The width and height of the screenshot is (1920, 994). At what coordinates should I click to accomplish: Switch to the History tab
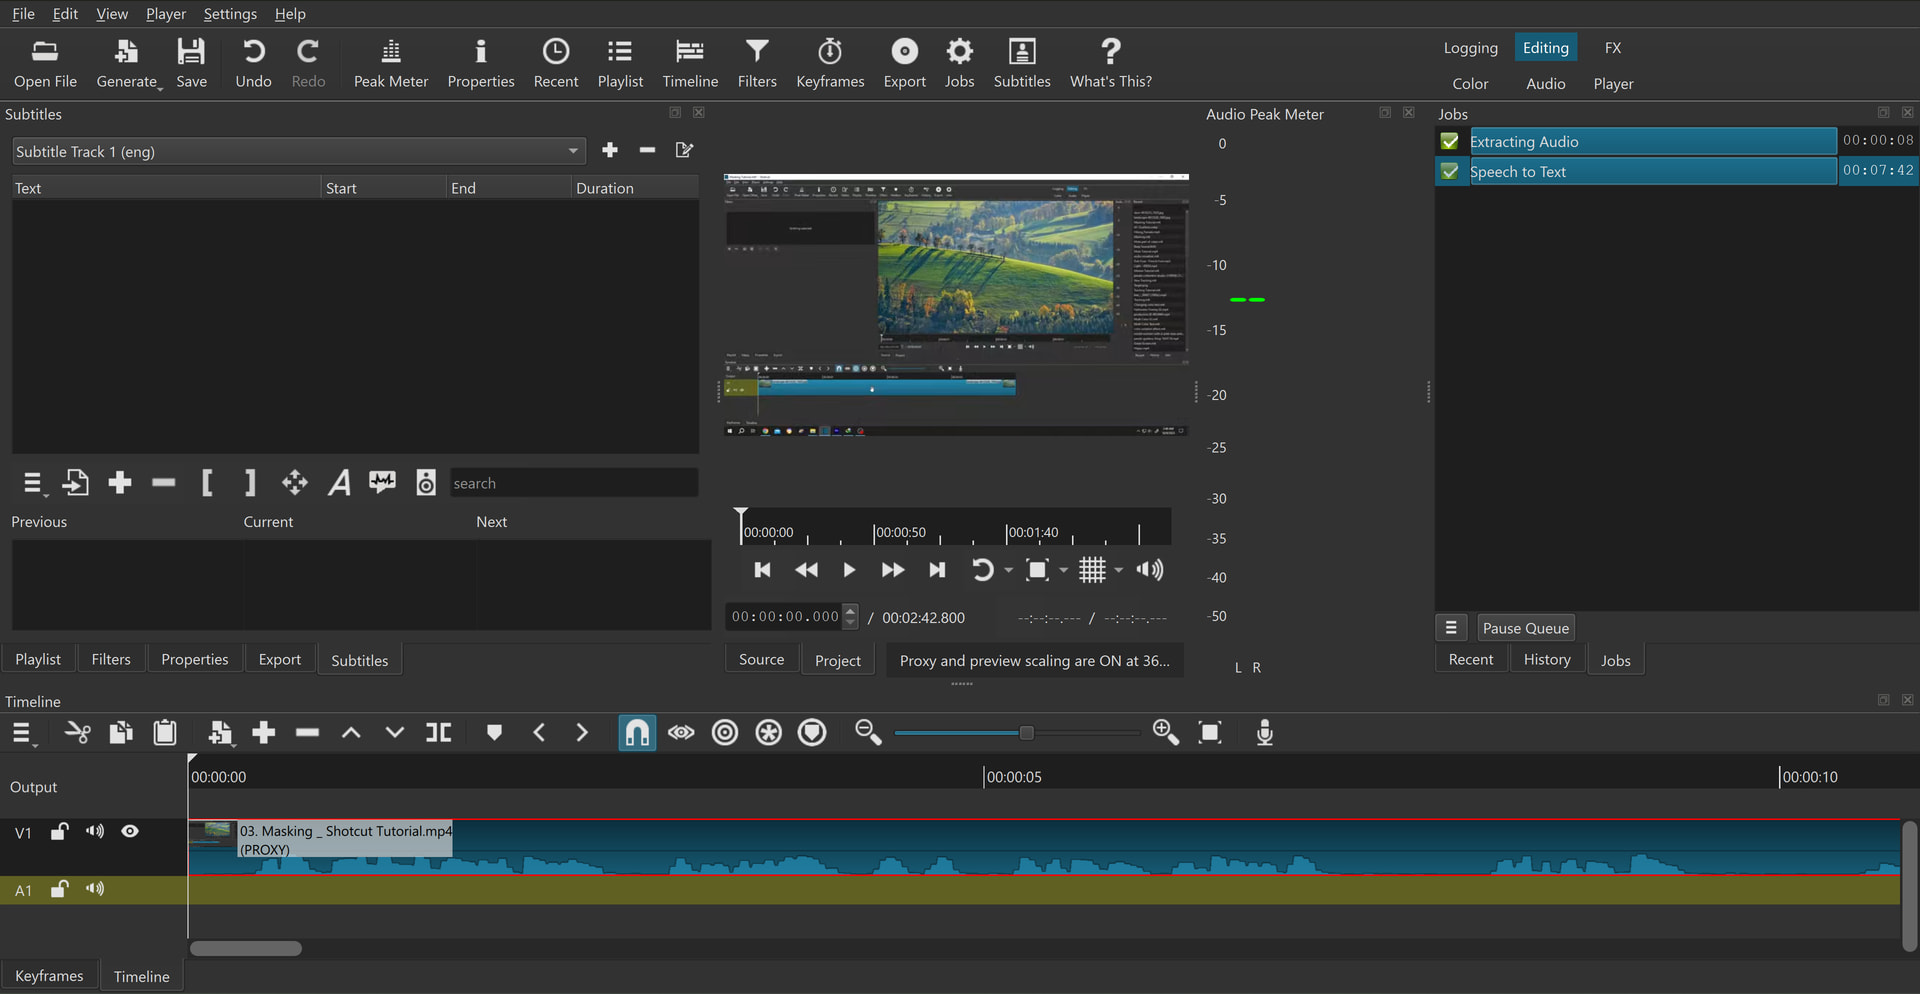(x=1546, y=660)
